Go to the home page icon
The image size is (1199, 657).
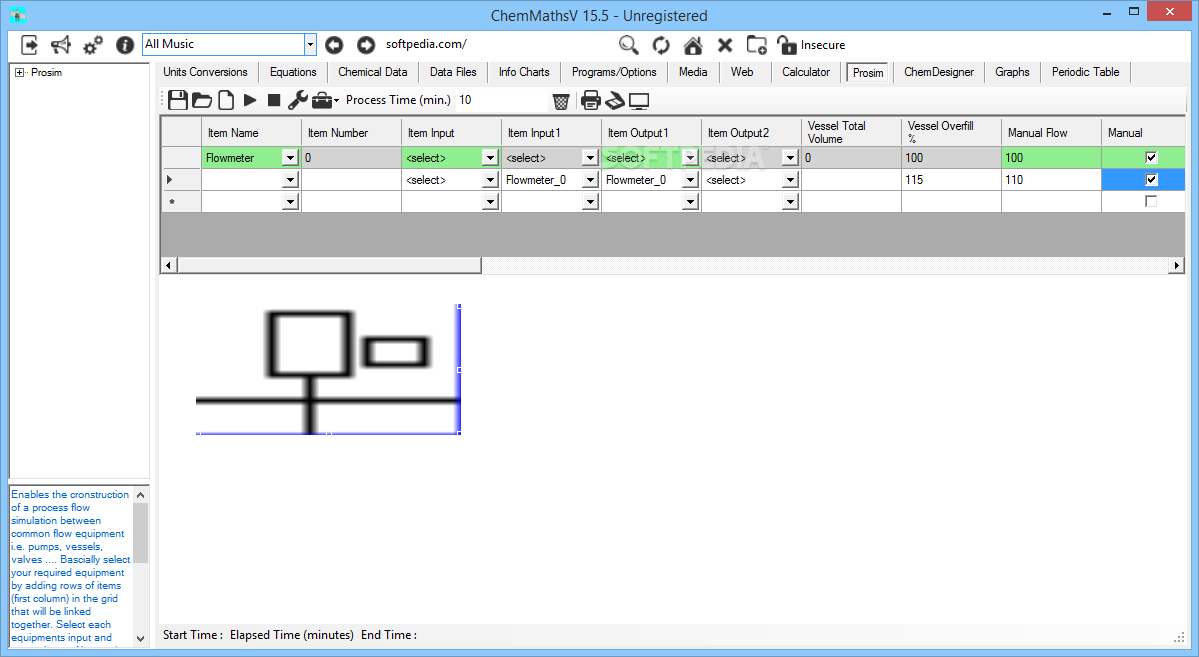click(x=693, y=45)
